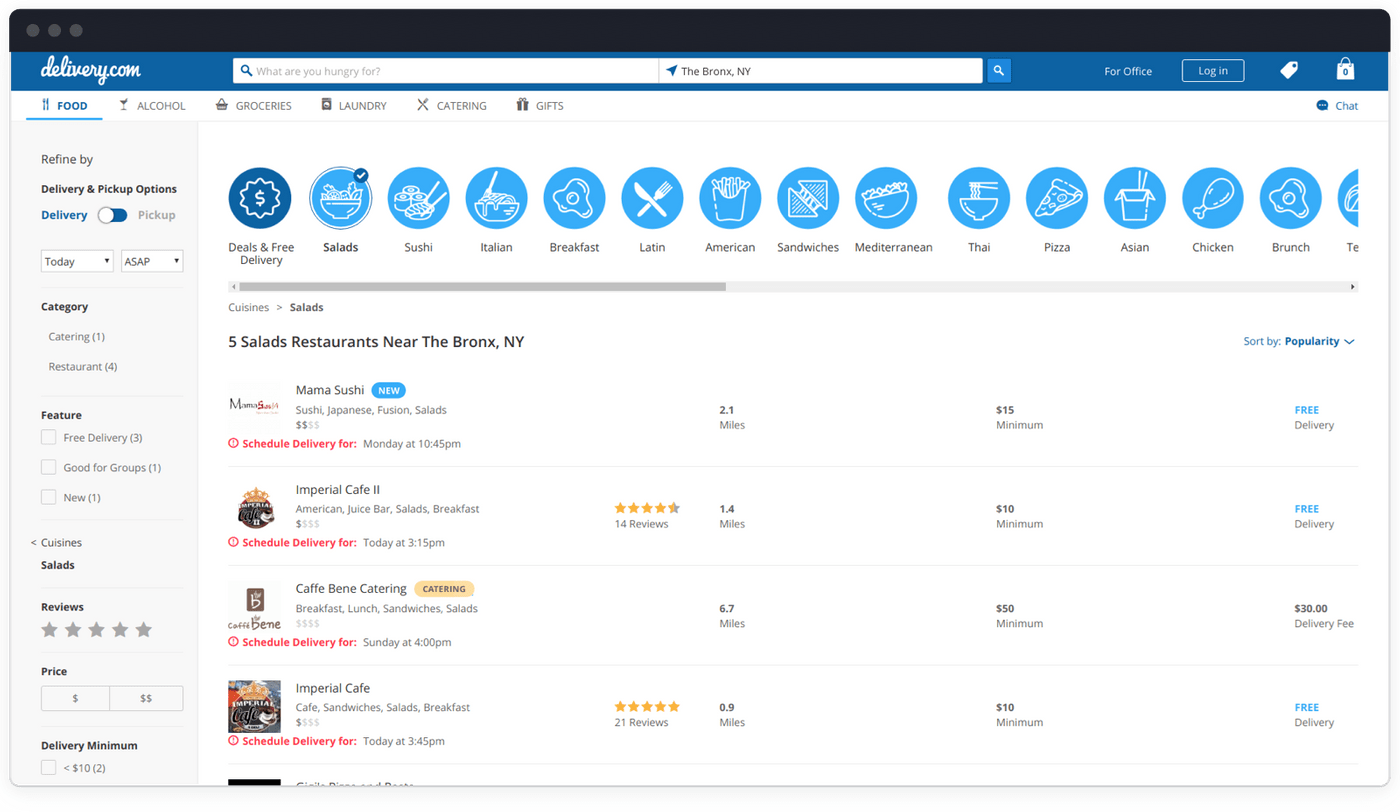The height and width of the screenshot is (812, 1400).
Task: Open the Sort by Popularity dropdown
Action: coord(1299,341)
